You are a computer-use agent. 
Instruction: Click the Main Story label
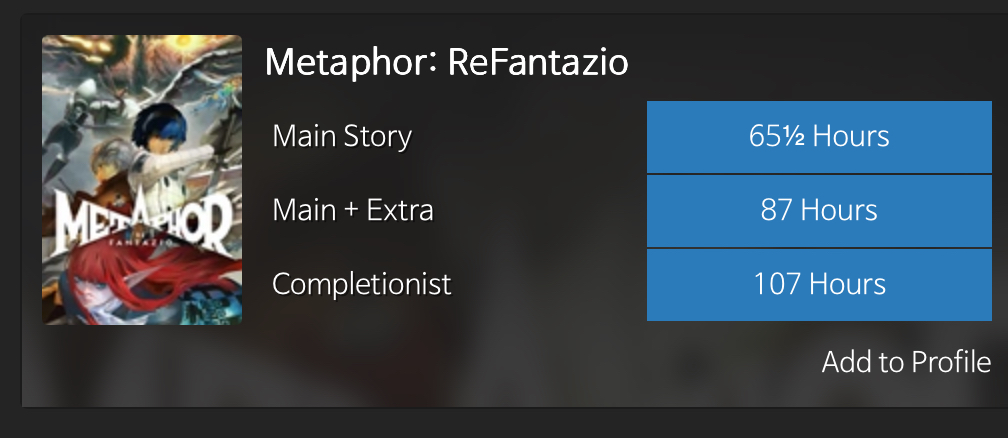[x=342, y=136]
